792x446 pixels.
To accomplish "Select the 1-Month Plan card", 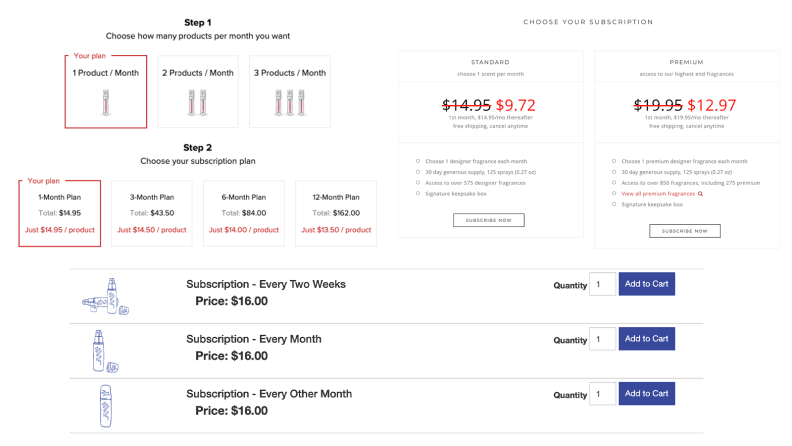I will point(60,213).
